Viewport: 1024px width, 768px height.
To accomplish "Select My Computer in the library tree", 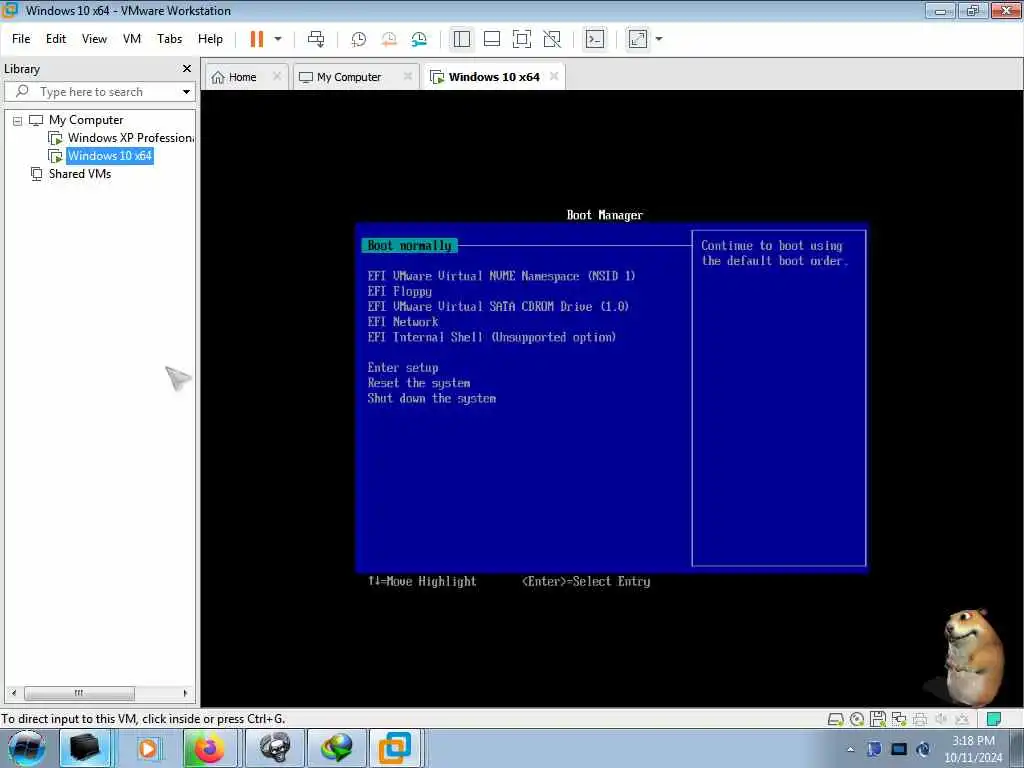I will click(x=86, y=120).
